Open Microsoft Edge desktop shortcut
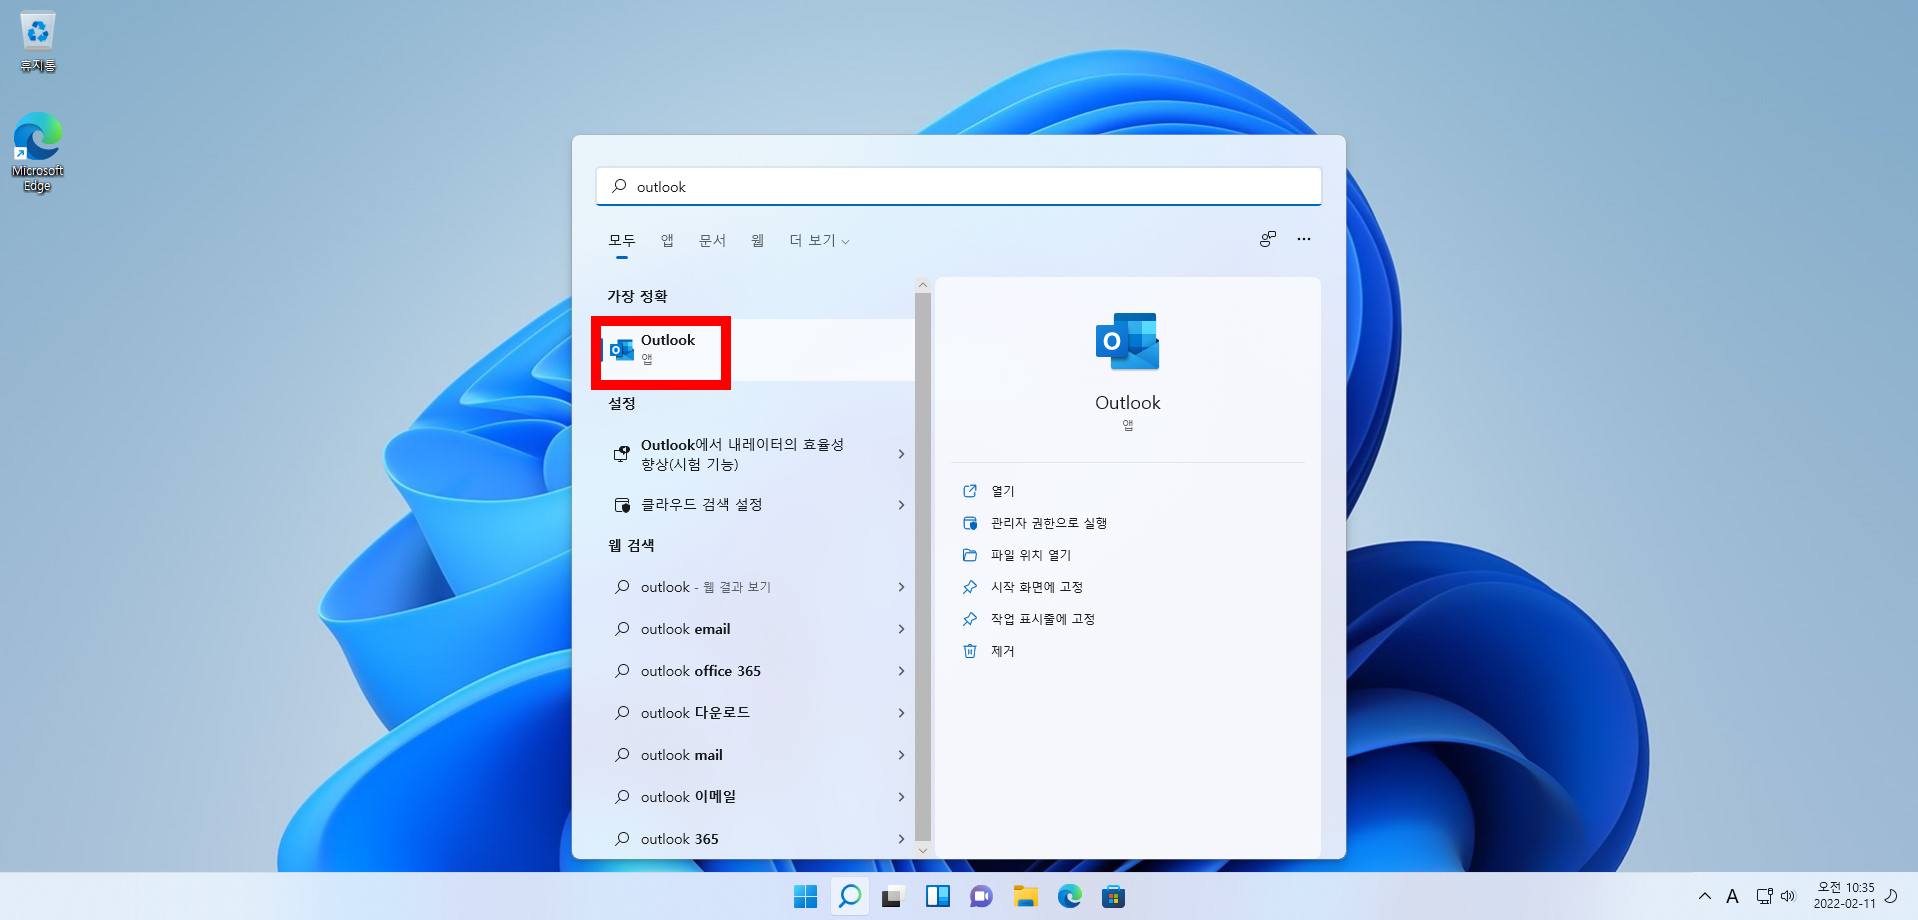This screenshot has height=920, width=1918. click(37, 152)
